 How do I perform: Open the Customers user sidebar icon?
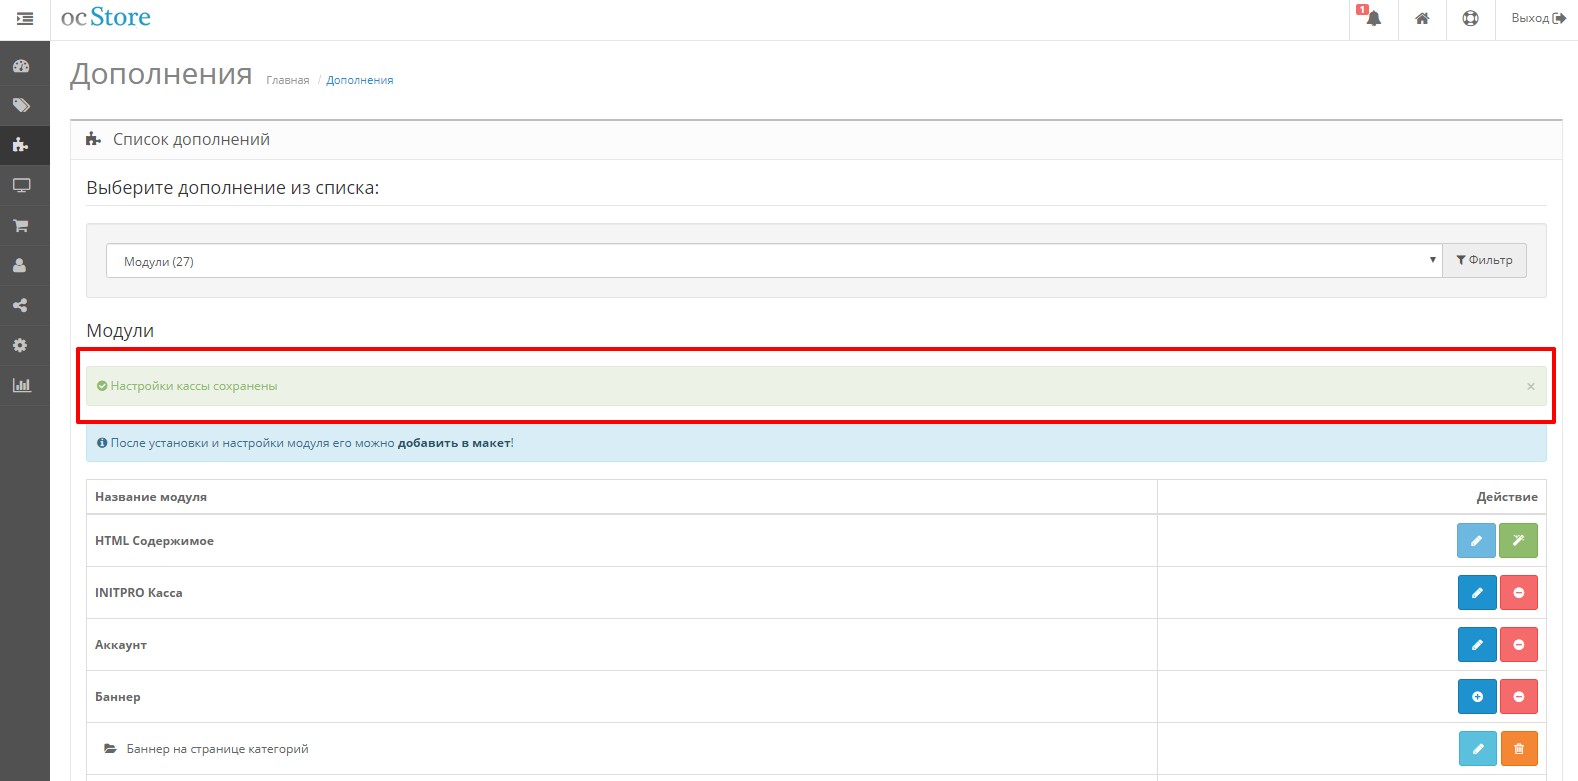[x=21, y=265]
